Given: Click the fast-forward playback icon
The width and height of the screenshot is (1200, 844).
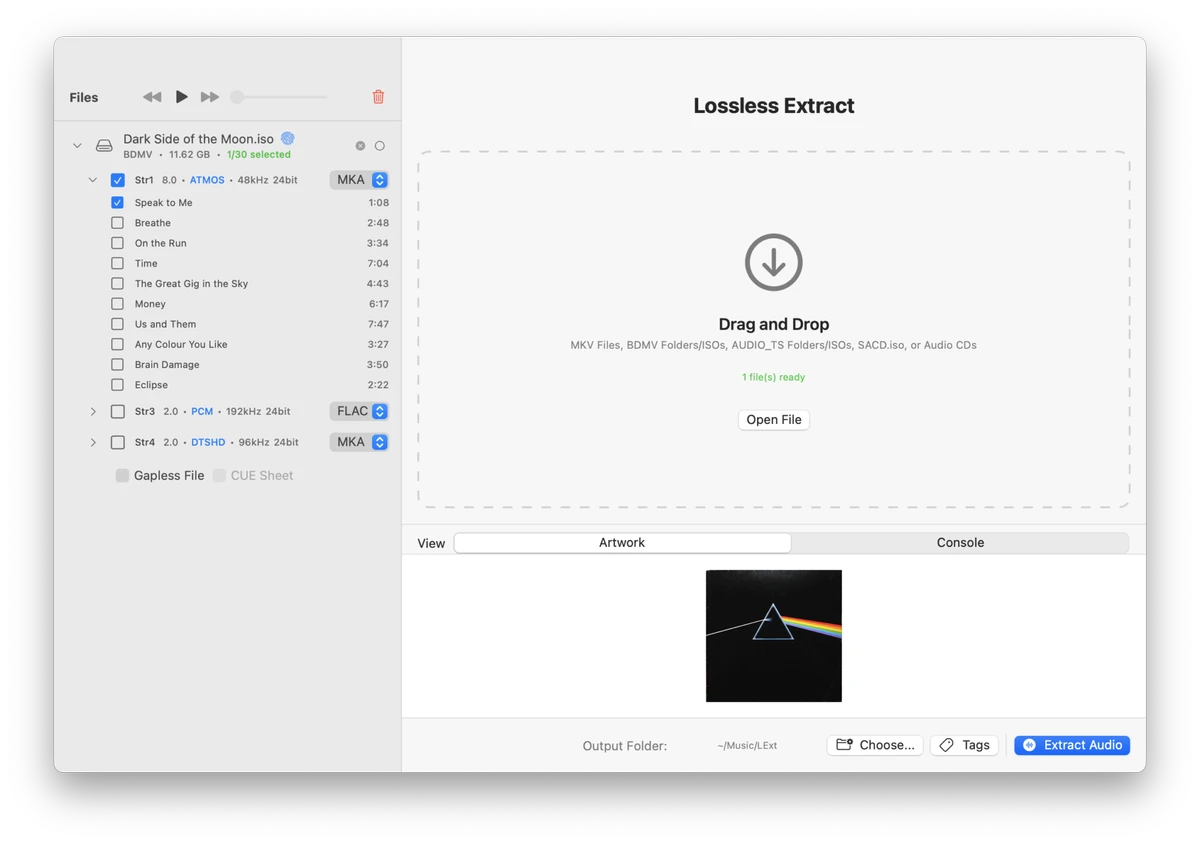Looking at the screenshot, I should [x=210, y=97].
